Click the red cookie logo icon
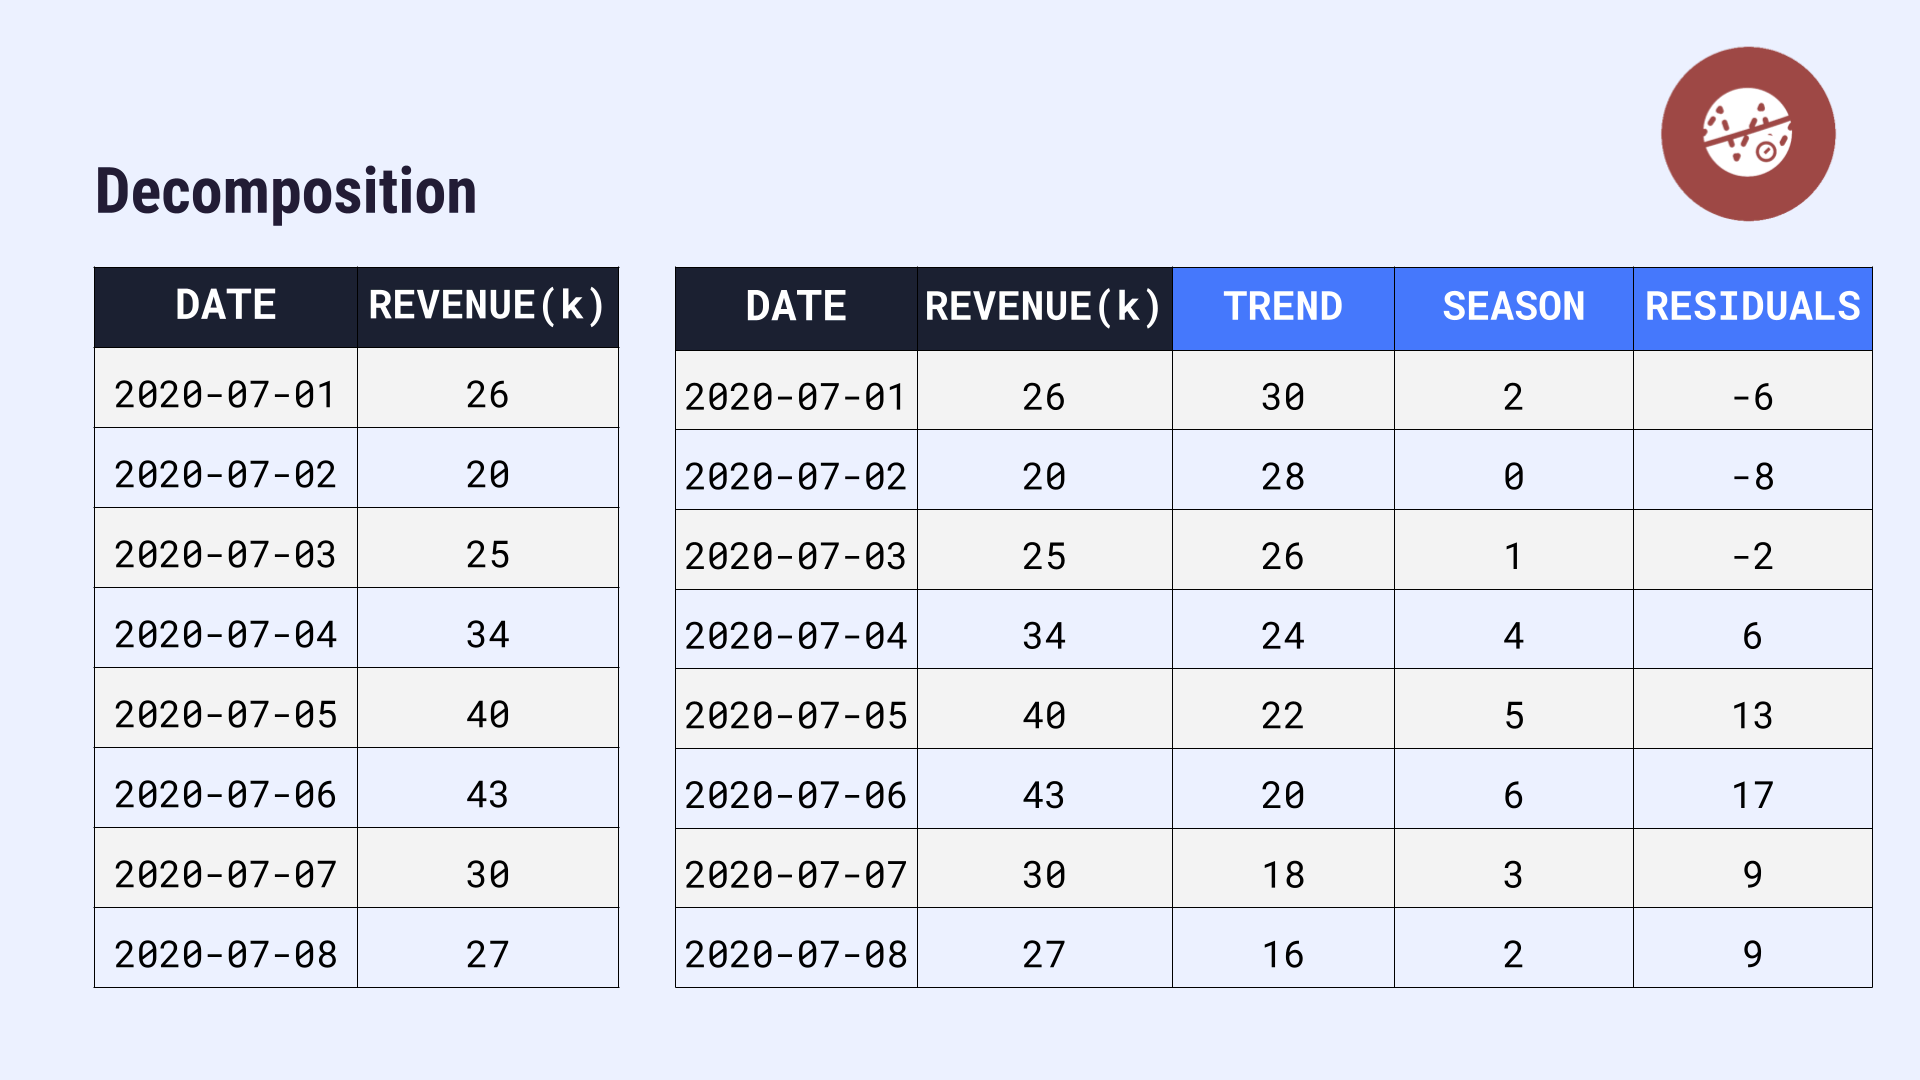The width and height of the screenshot is (1920, 1080). click(1747, 134)
